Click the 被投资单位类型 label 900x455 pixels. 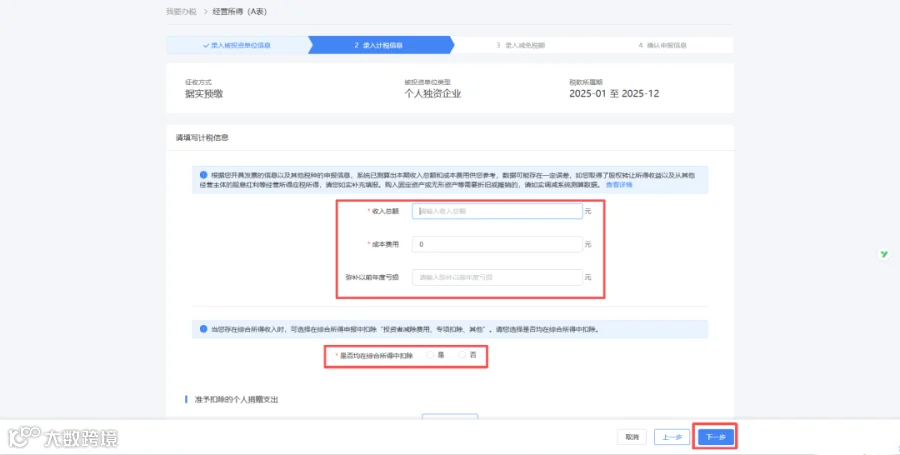click(x=427, y=82)
